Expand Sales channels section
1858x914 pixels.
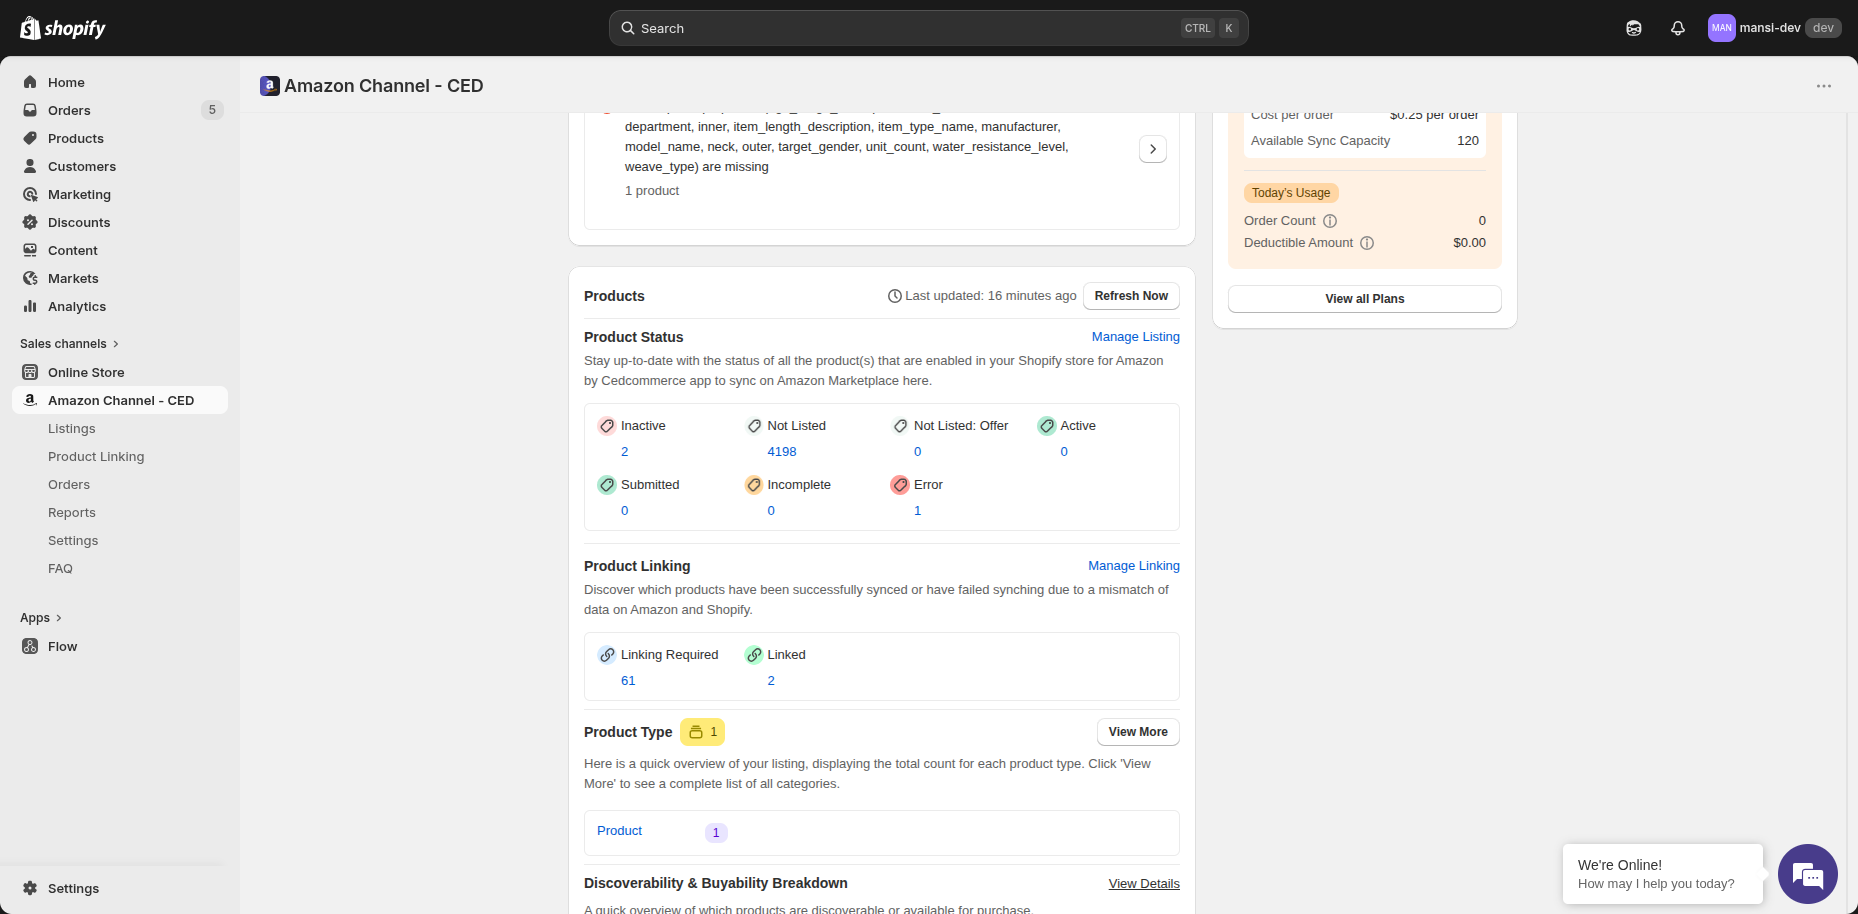click(x=70, y=343)
